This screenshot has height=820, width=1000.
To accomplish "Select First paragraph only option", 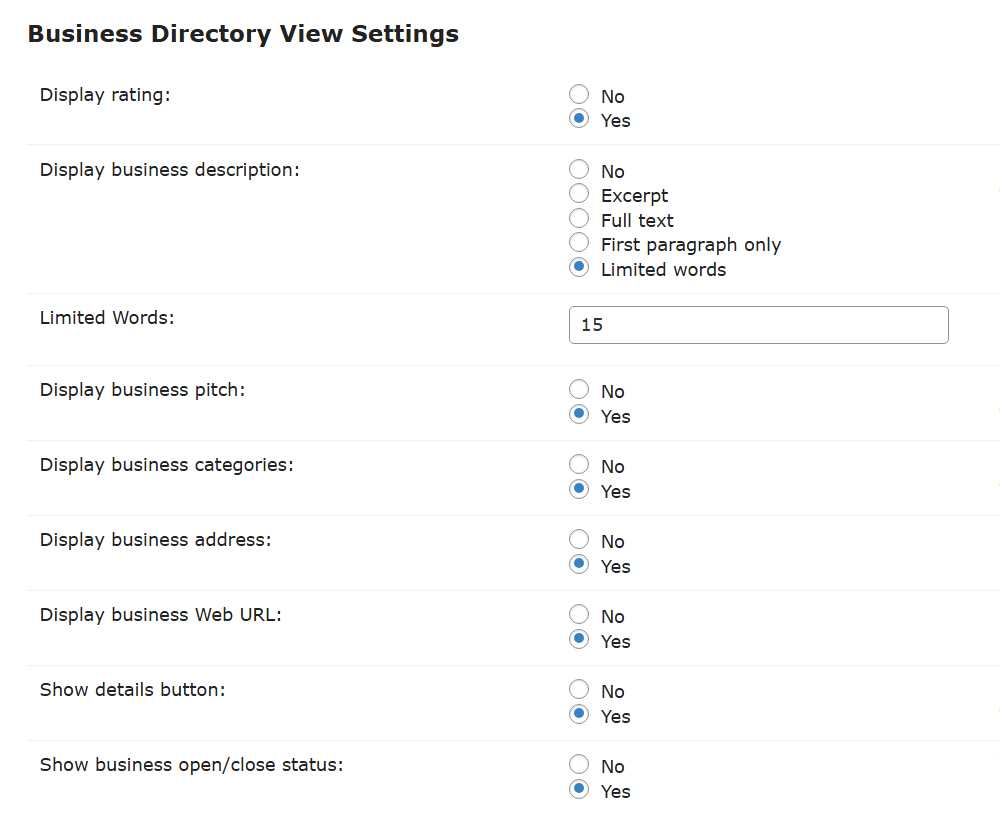I will [579, 243].
